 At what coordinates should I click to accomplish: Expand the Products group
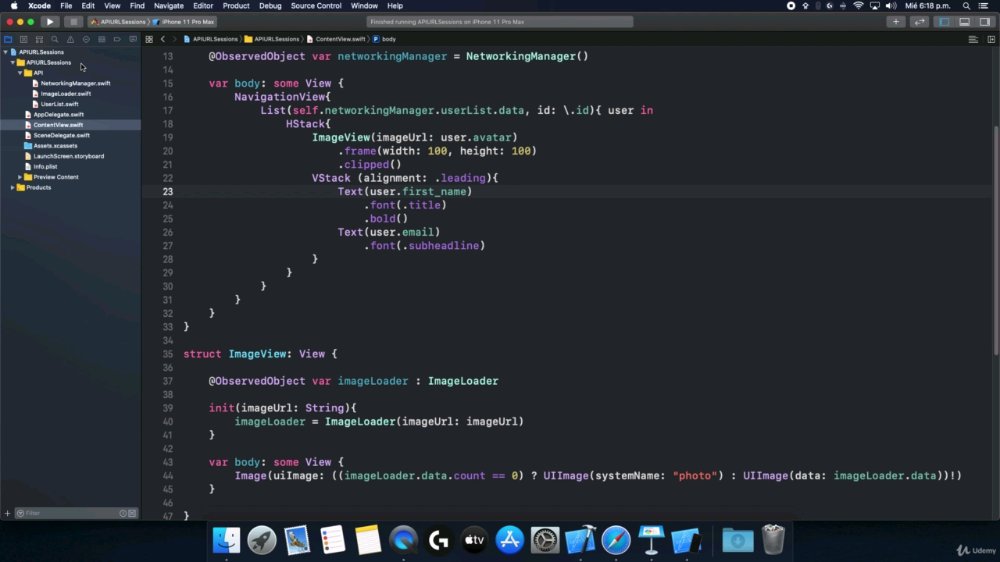point(13,188)
